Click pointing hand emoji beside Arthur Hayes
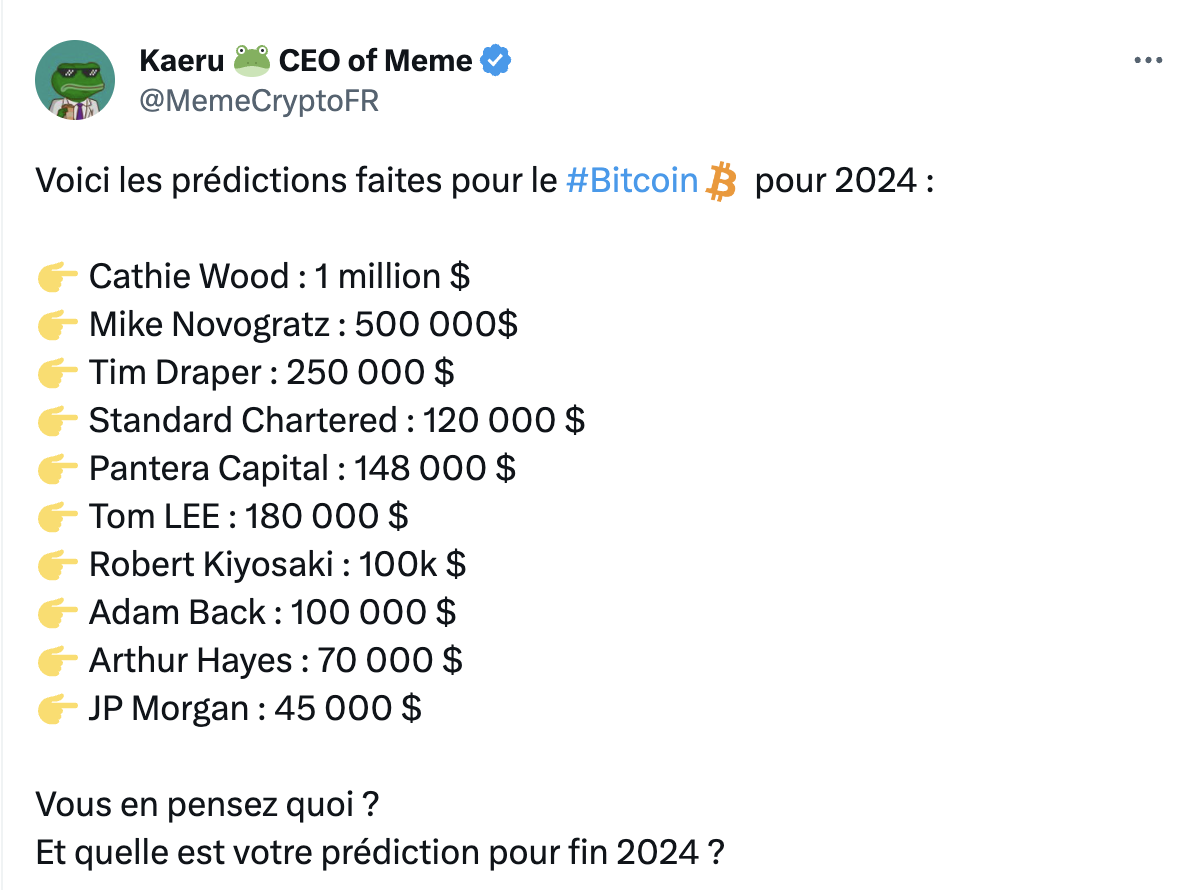 coord(58,660)
